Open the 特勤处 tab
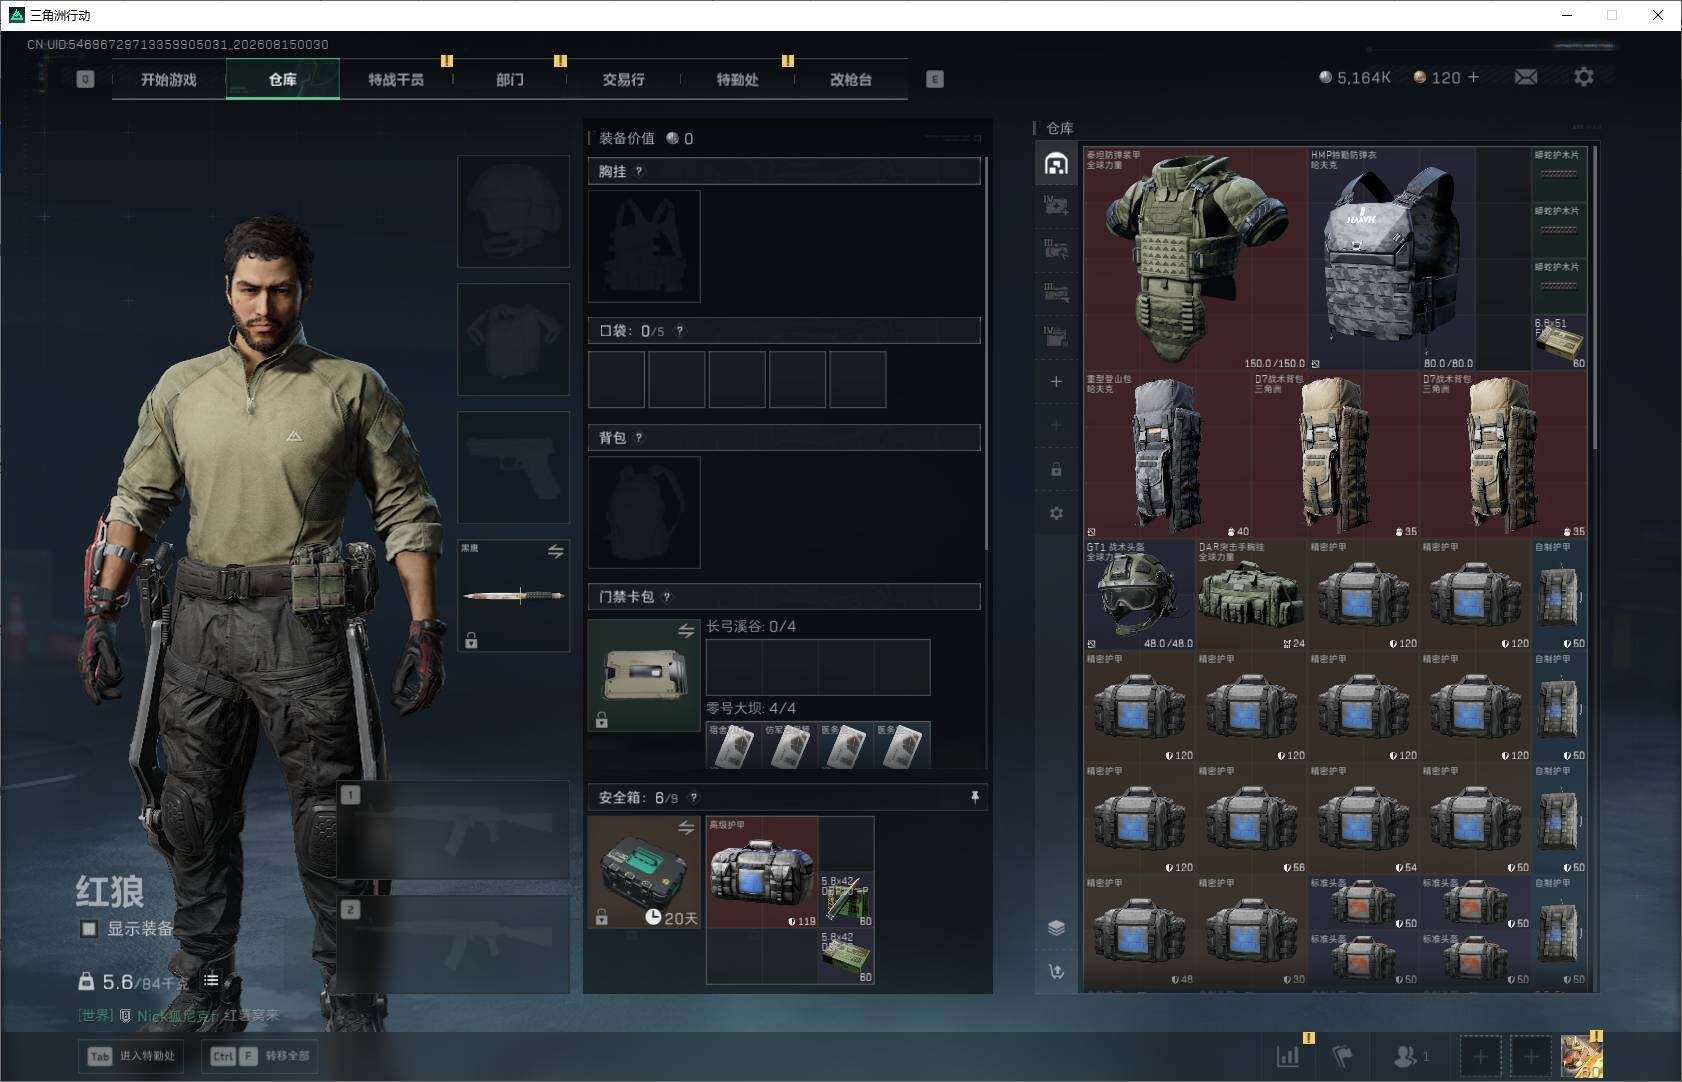The width and height of the screenshot is (1682, 1082). pyautogui.click(x=737, y=79)
